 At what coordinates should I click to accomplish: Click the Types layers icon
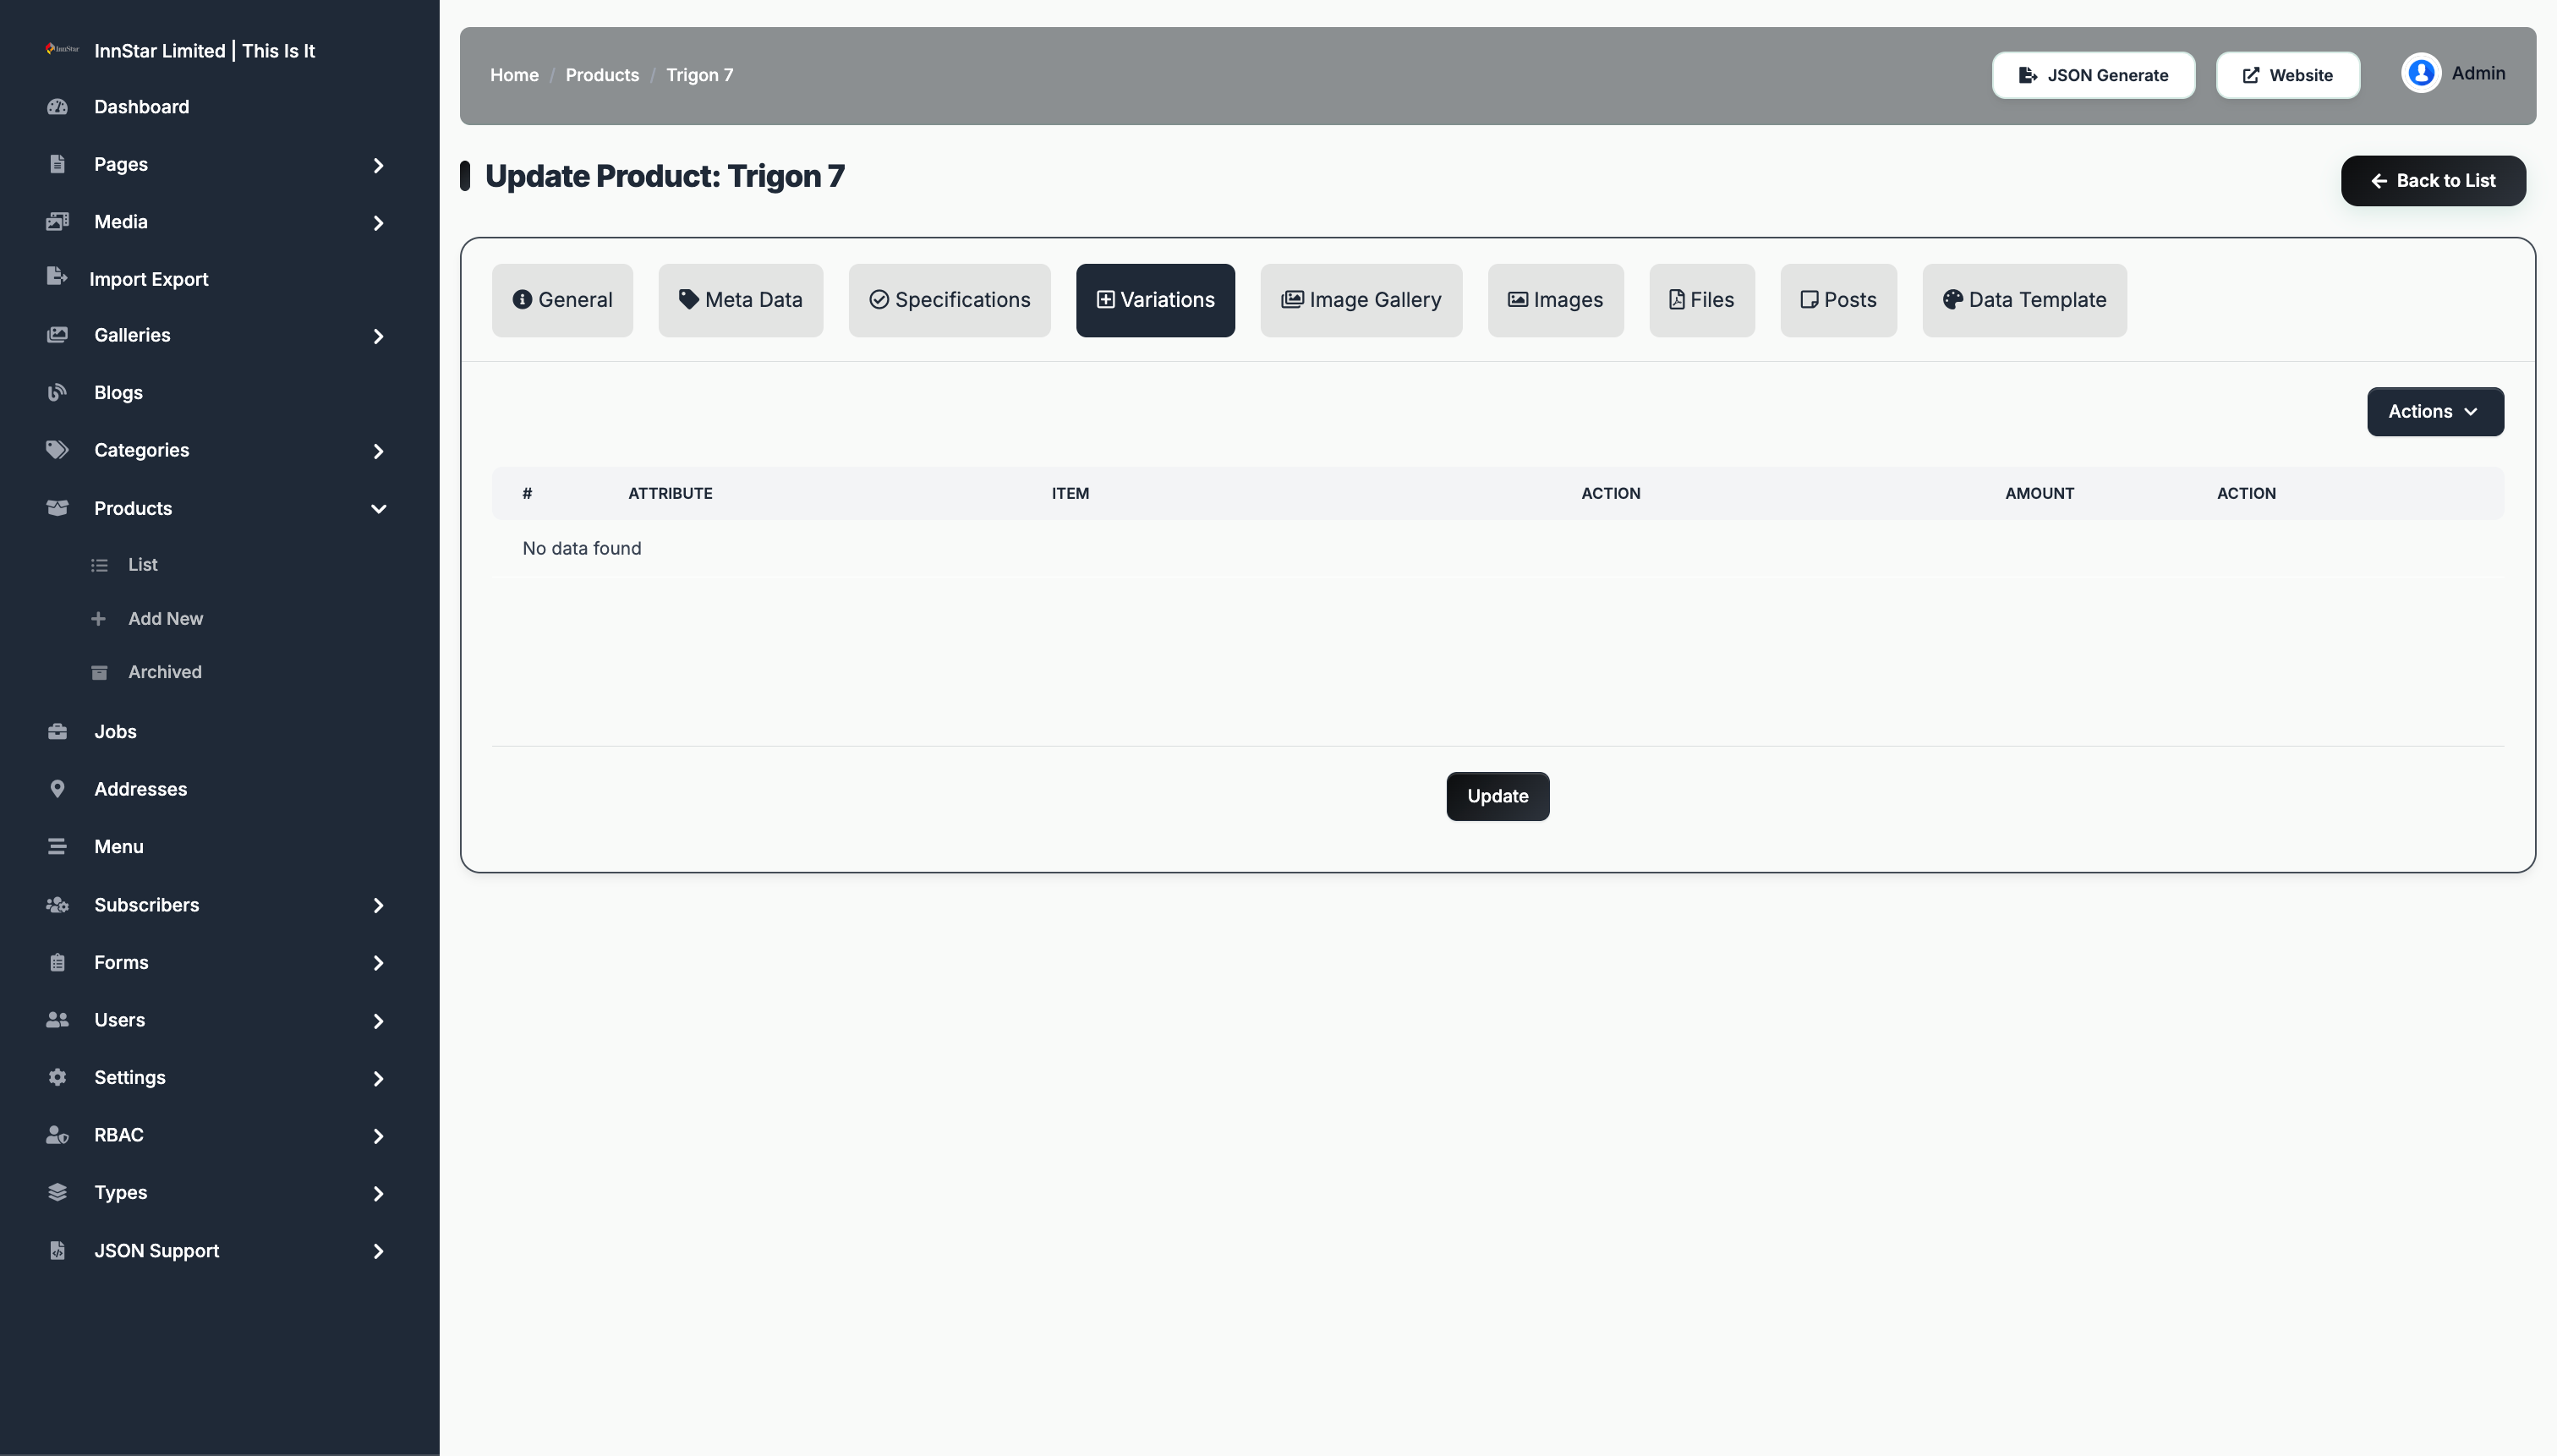57,1192
